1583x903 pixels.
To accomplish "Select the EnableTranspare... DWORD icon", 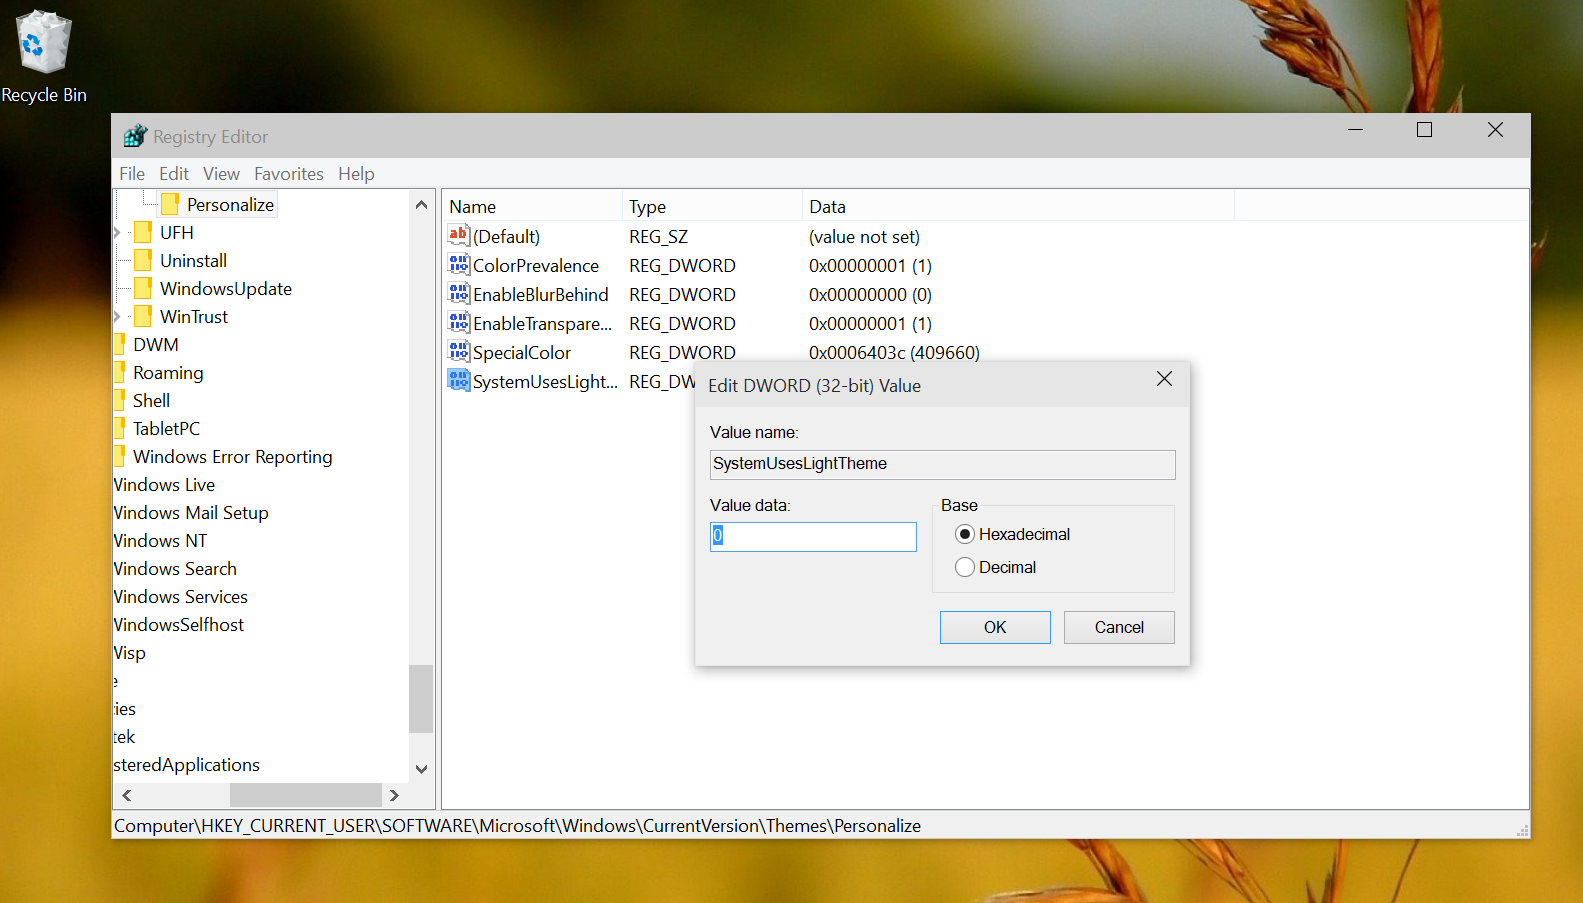I will click(x=459, y=323).
